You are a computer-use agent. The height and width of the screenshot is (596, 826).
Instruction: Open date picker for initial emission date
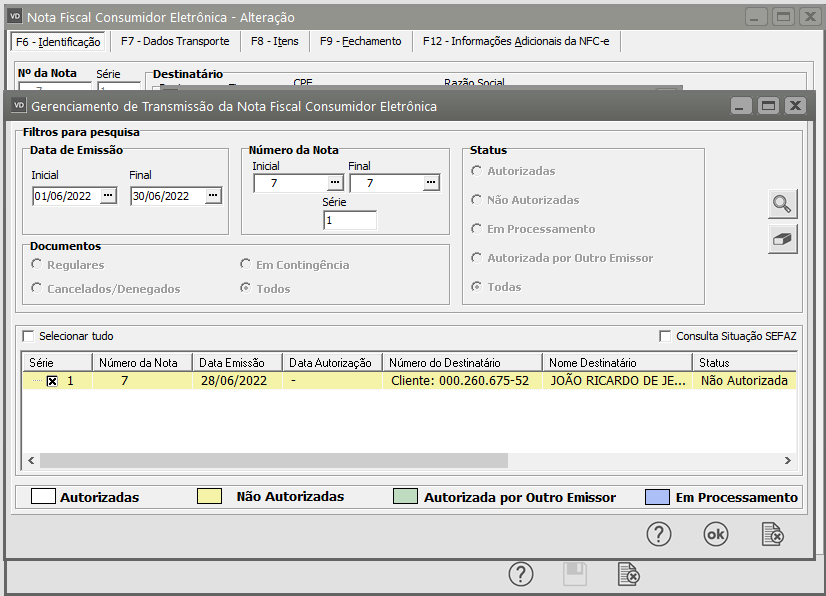(107, 196)
